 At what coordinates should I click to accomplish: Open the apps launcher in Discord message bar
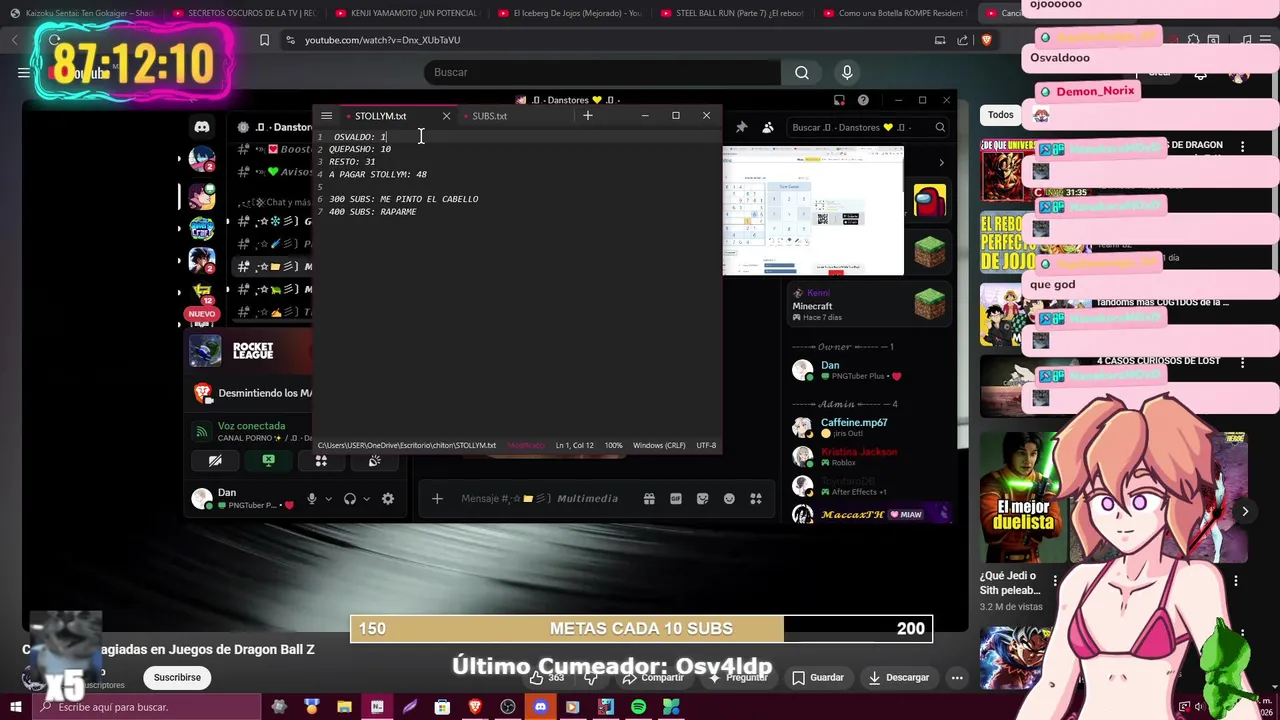point(756,499)
